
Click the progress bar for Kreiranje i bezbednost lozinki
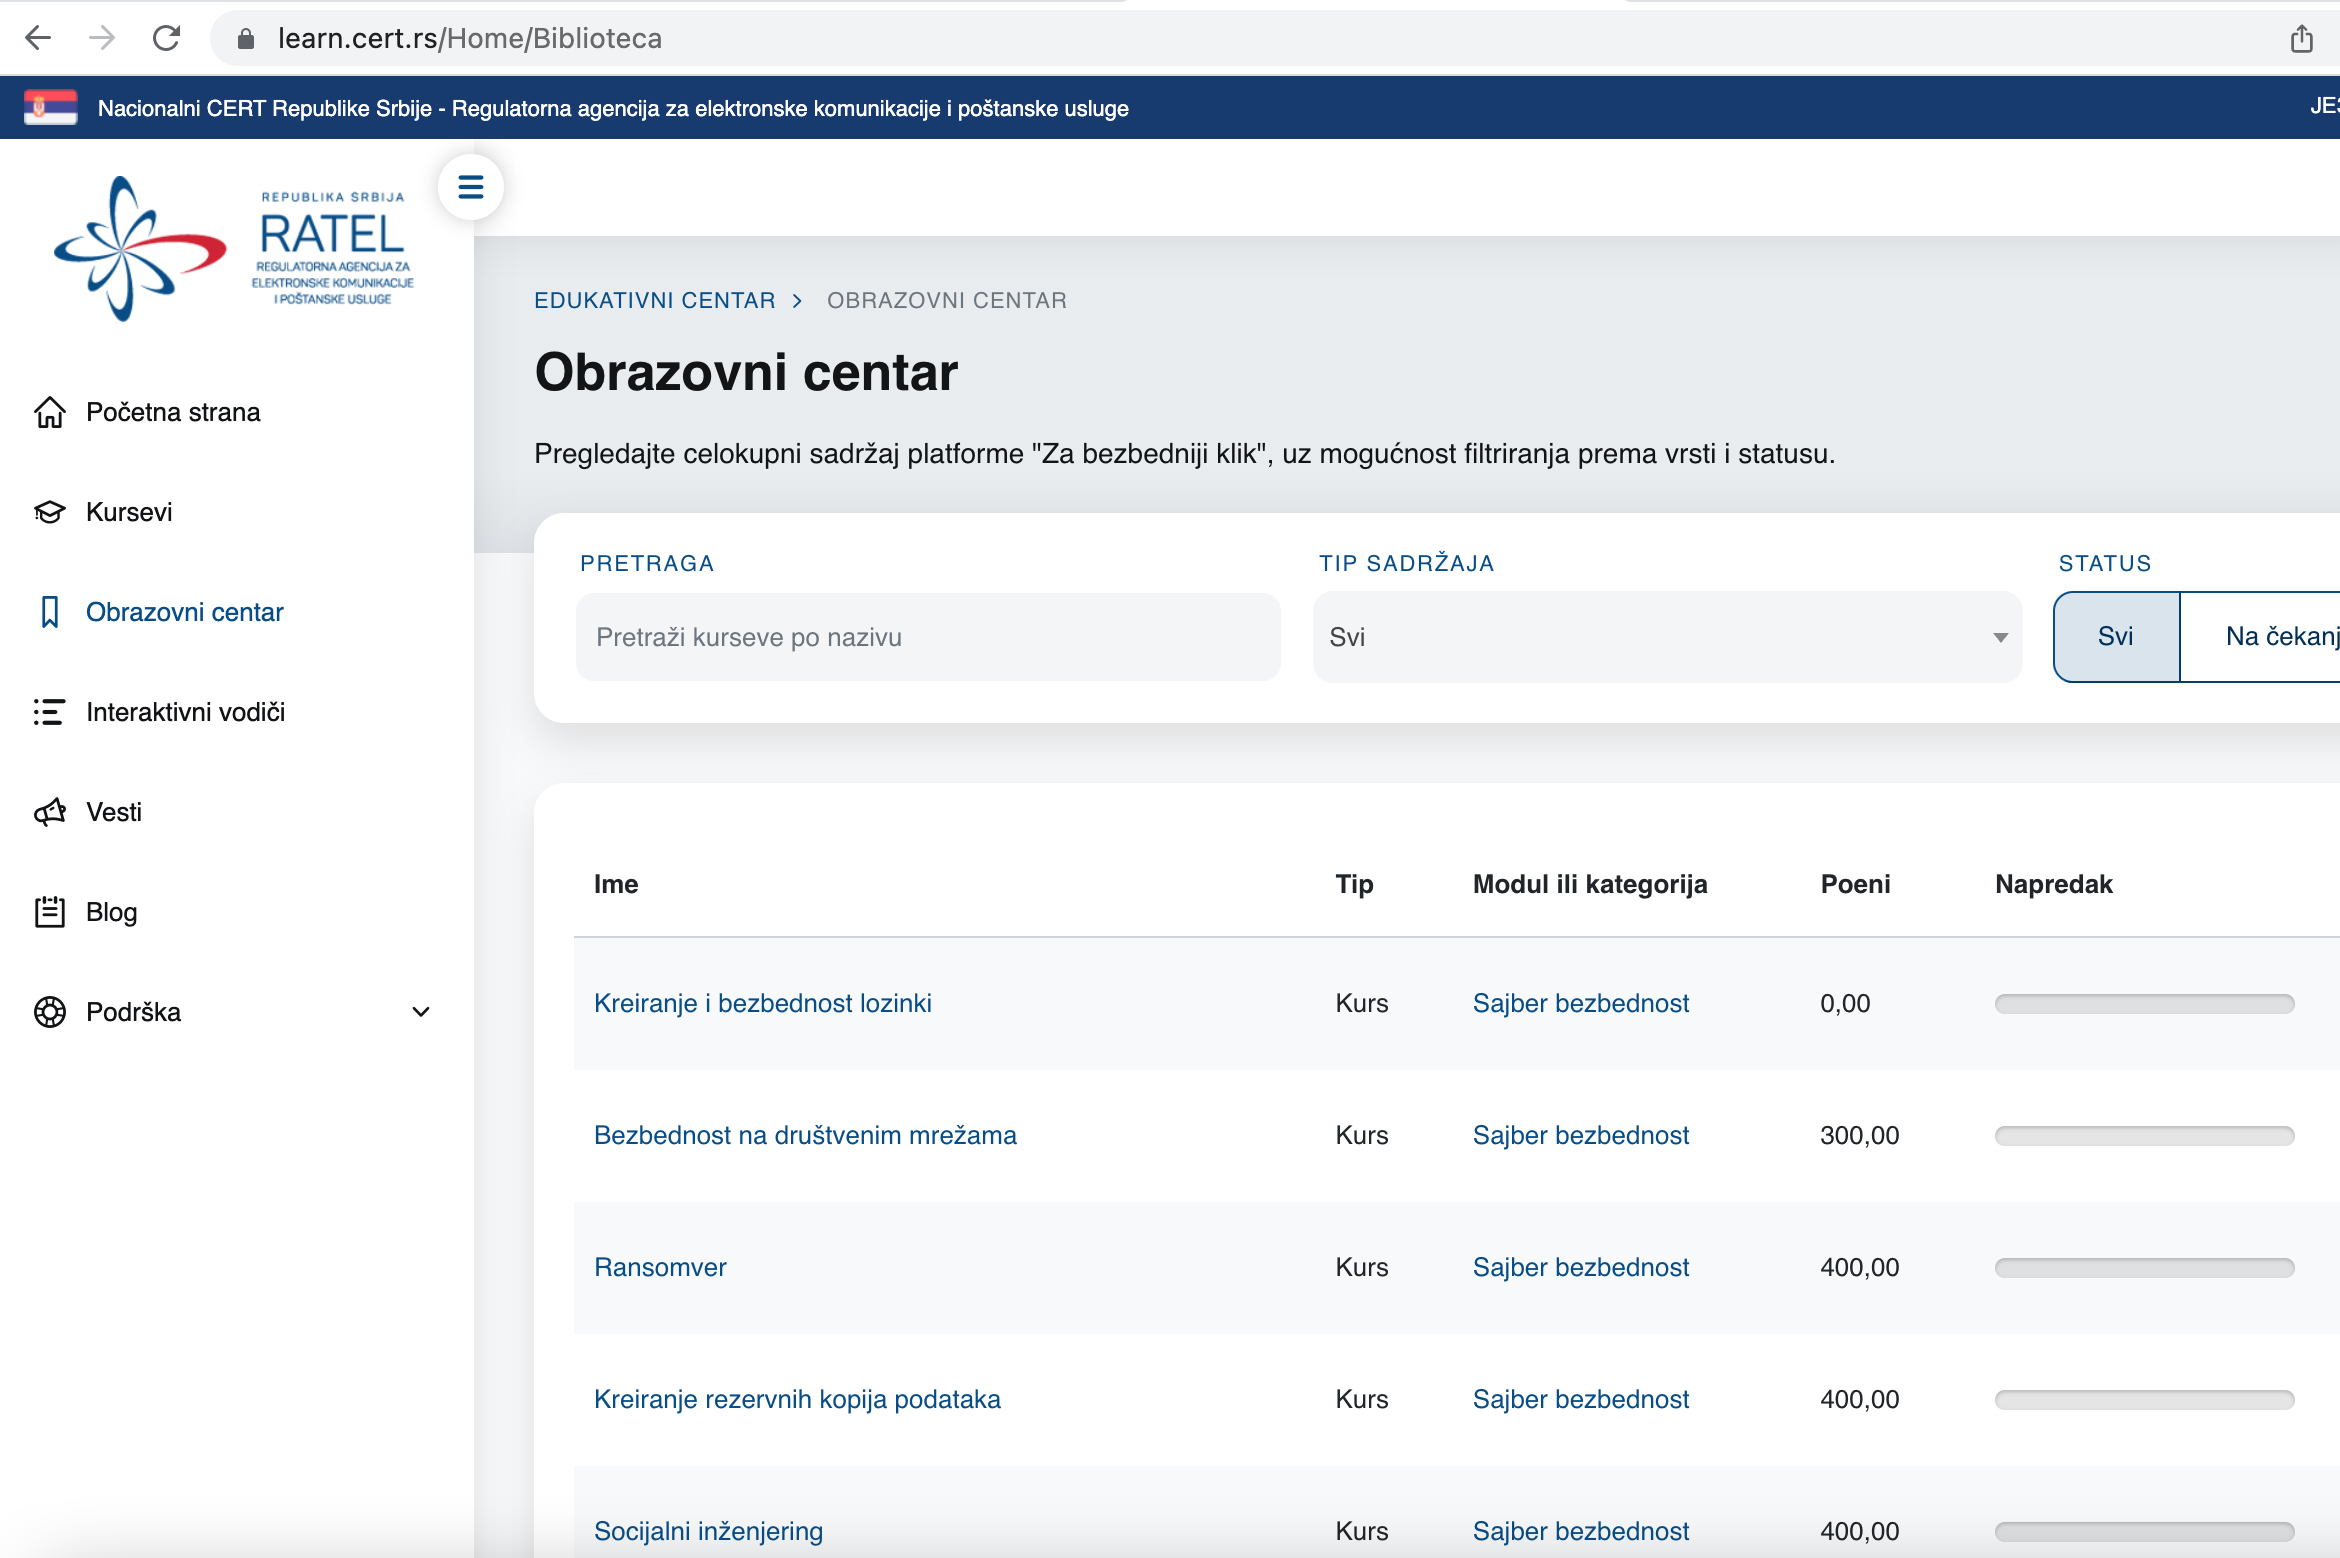2144,1003
